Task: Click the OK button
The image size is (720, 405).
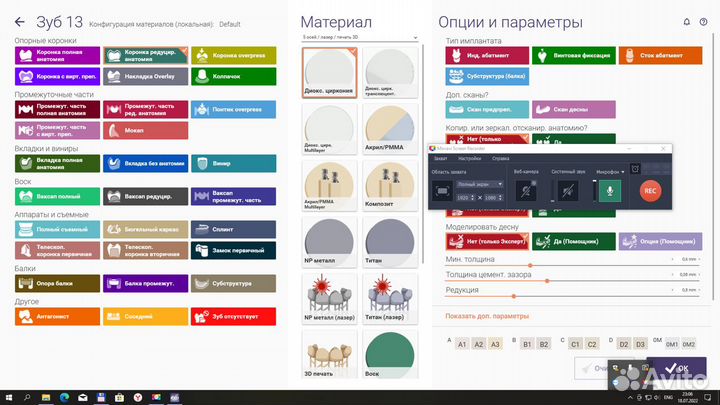Action: [680, 369]
